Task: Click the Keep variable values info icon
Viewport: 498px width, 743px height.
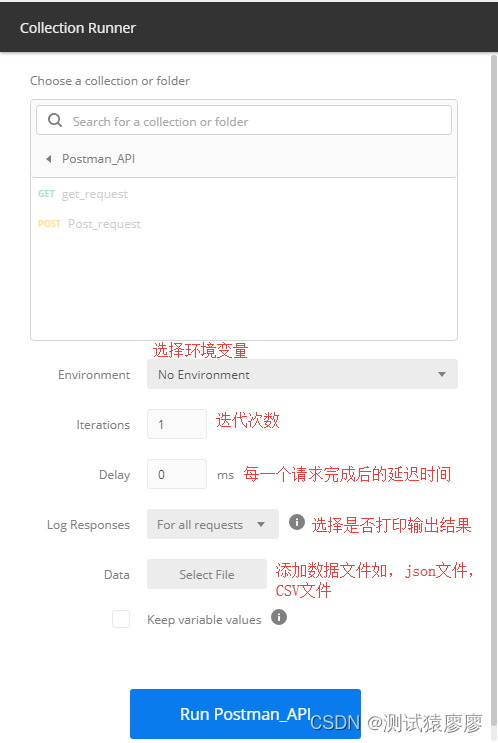Action: 279,617
